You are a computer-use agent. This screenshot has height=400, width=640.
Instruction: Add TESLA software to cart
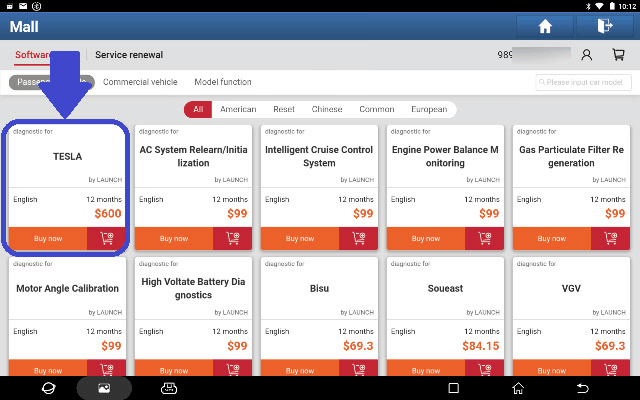click(x=106, y=239)
